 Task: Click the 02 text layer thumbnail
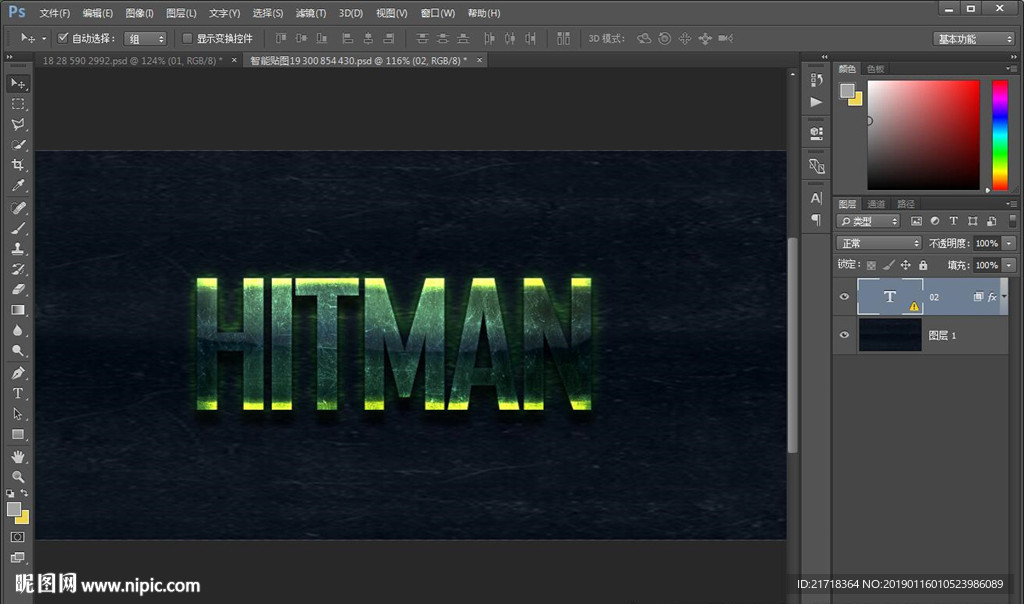889,296
